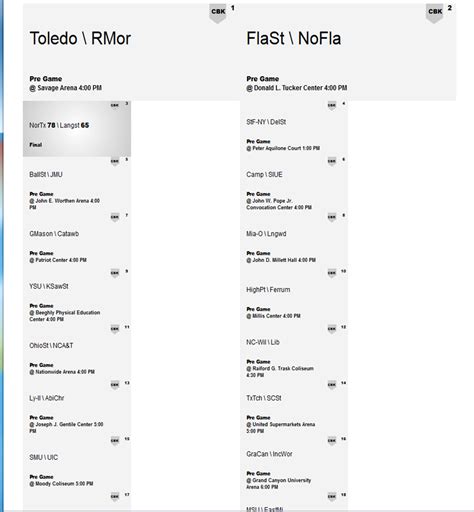Click the CBK badge above GMason \ Catawb game
The height and width of the screenshot is (512, 474).
115,217
